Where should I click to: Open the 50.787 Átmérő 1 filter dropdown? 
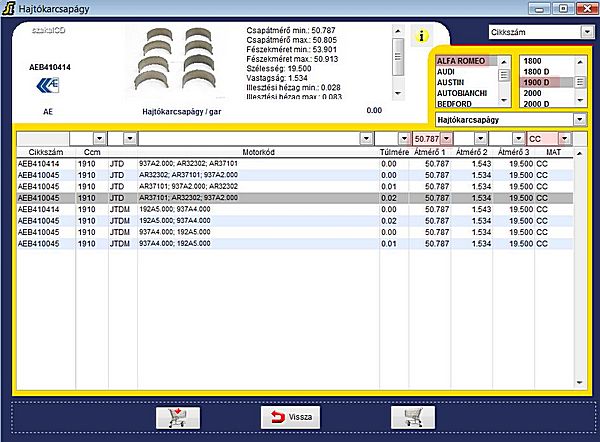coord(447,139)
